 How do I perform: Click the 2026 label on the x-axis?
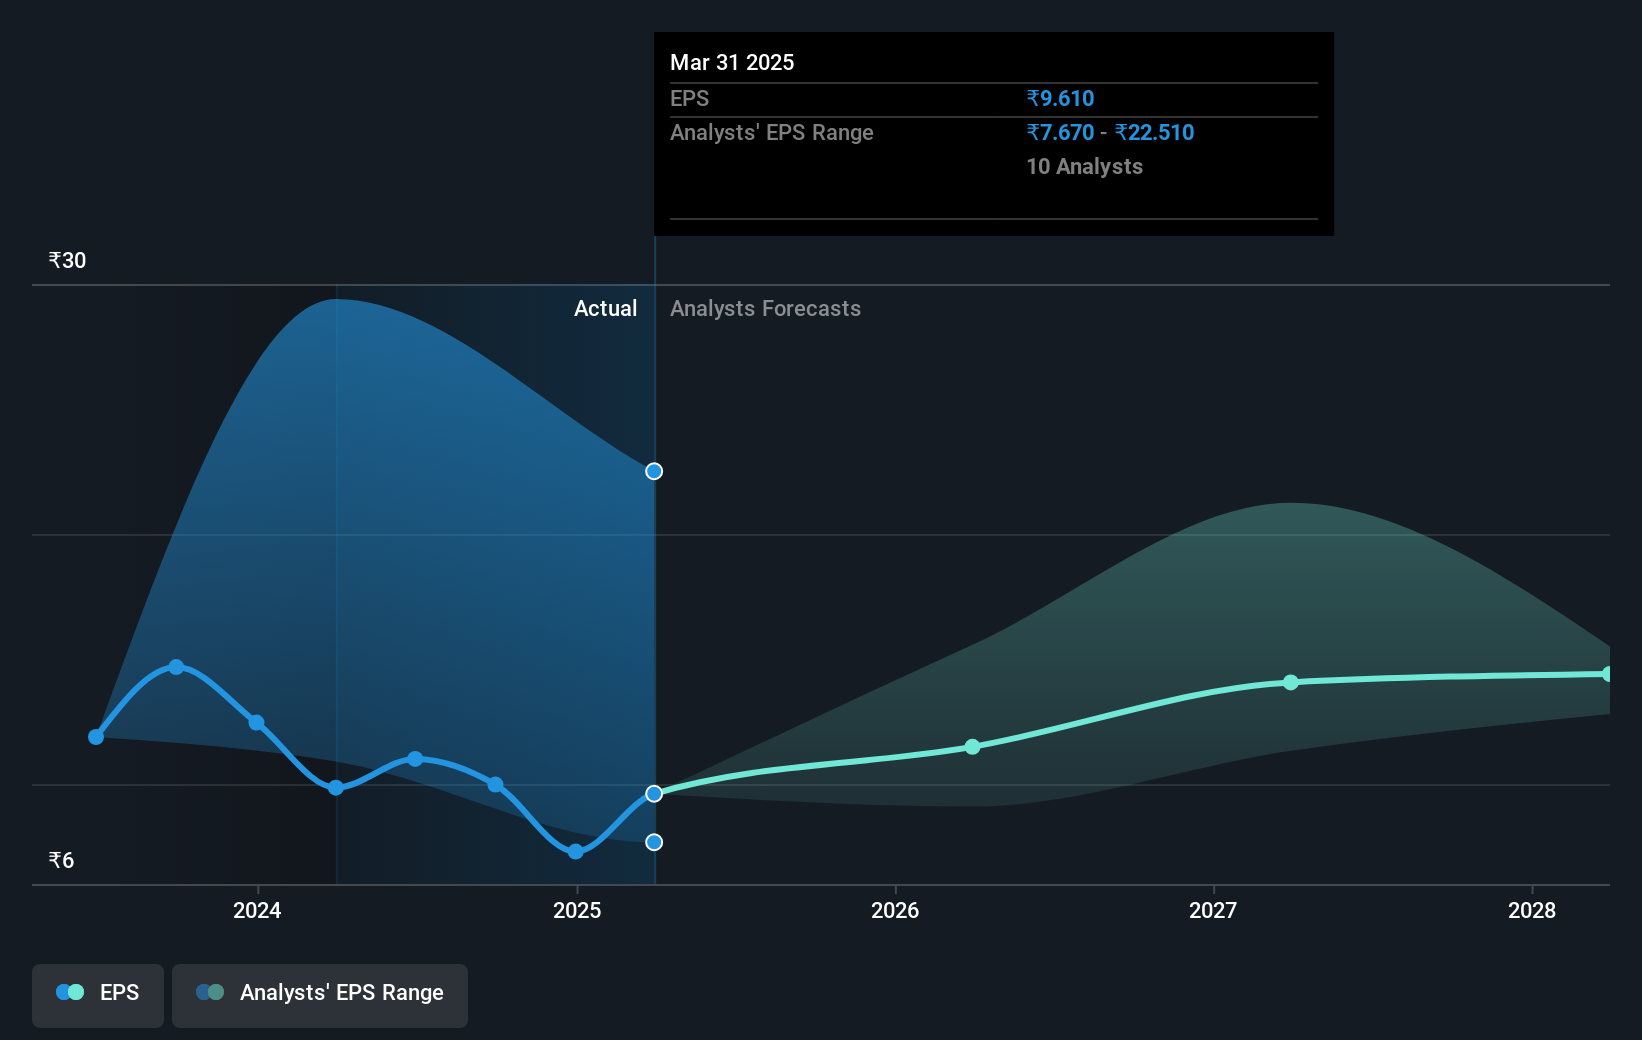pyautogui.click(x=895, y=911)
